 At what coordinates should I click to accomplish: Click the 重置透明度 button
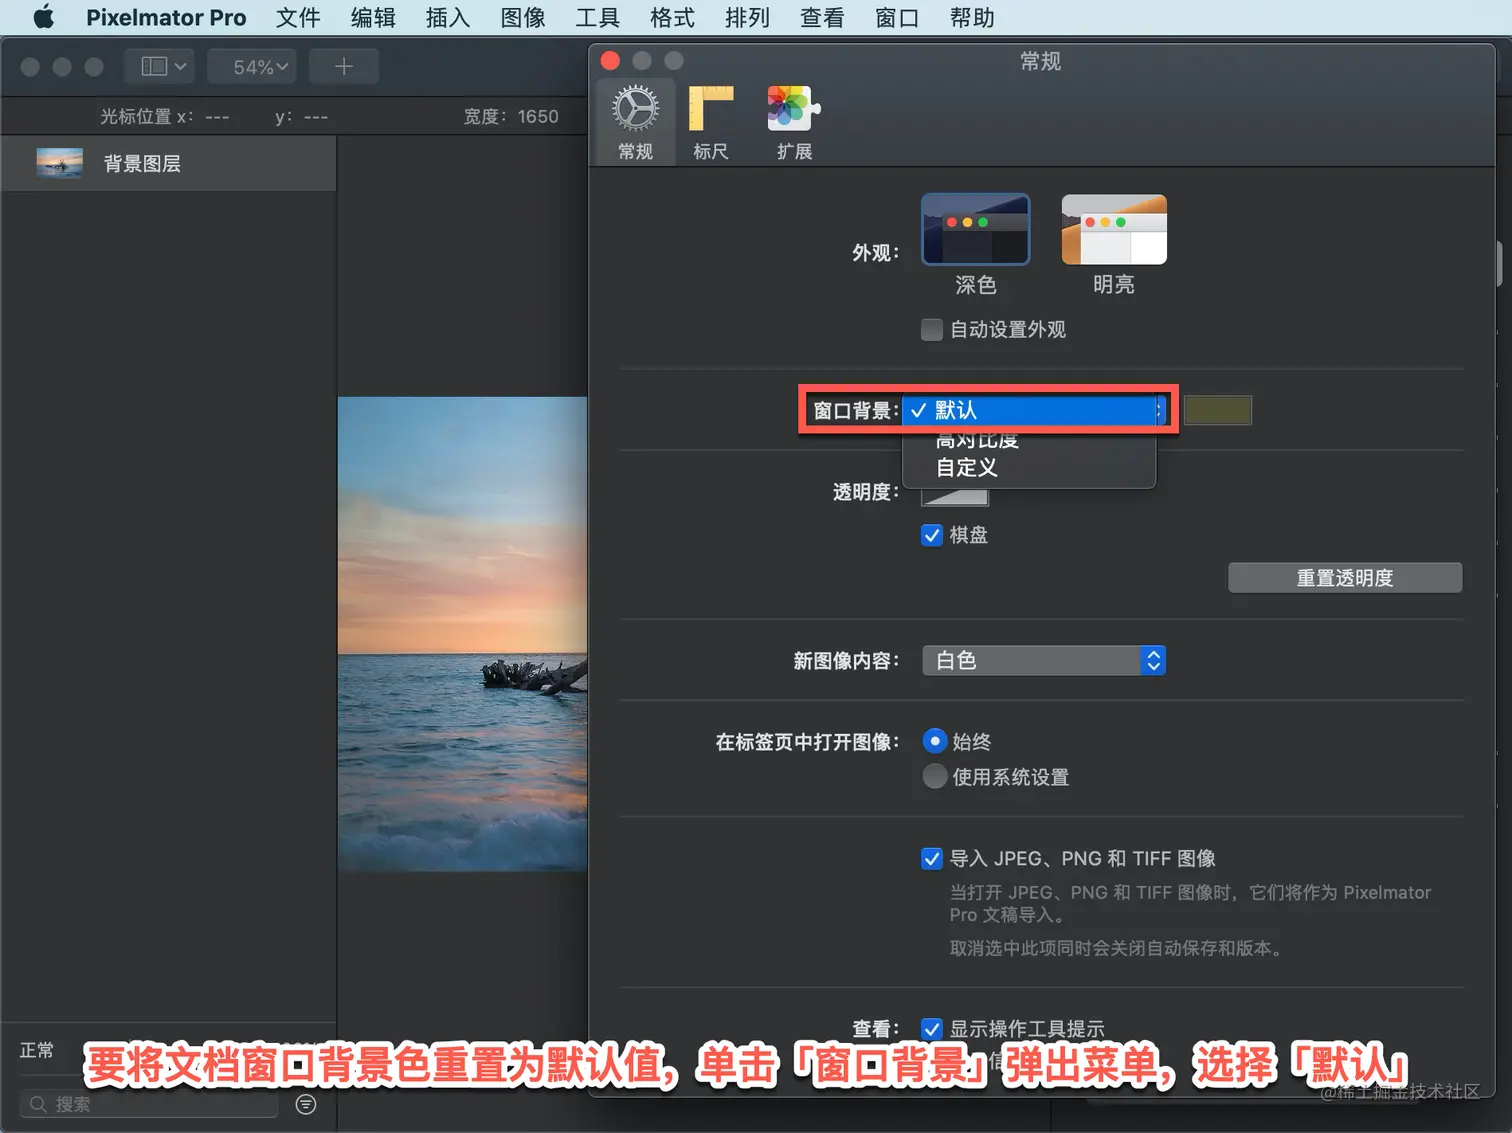click(x=1345, y=578)
